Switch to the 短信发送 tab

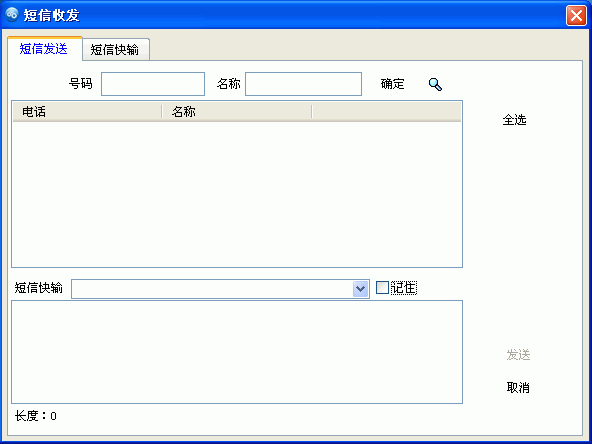44,49
